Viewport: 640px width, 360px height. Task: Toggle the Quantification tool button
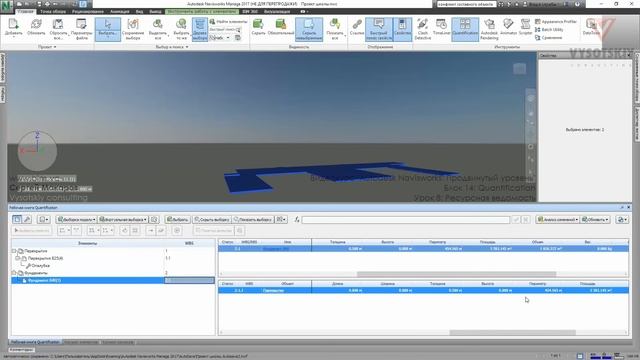[x=465, y=29]
